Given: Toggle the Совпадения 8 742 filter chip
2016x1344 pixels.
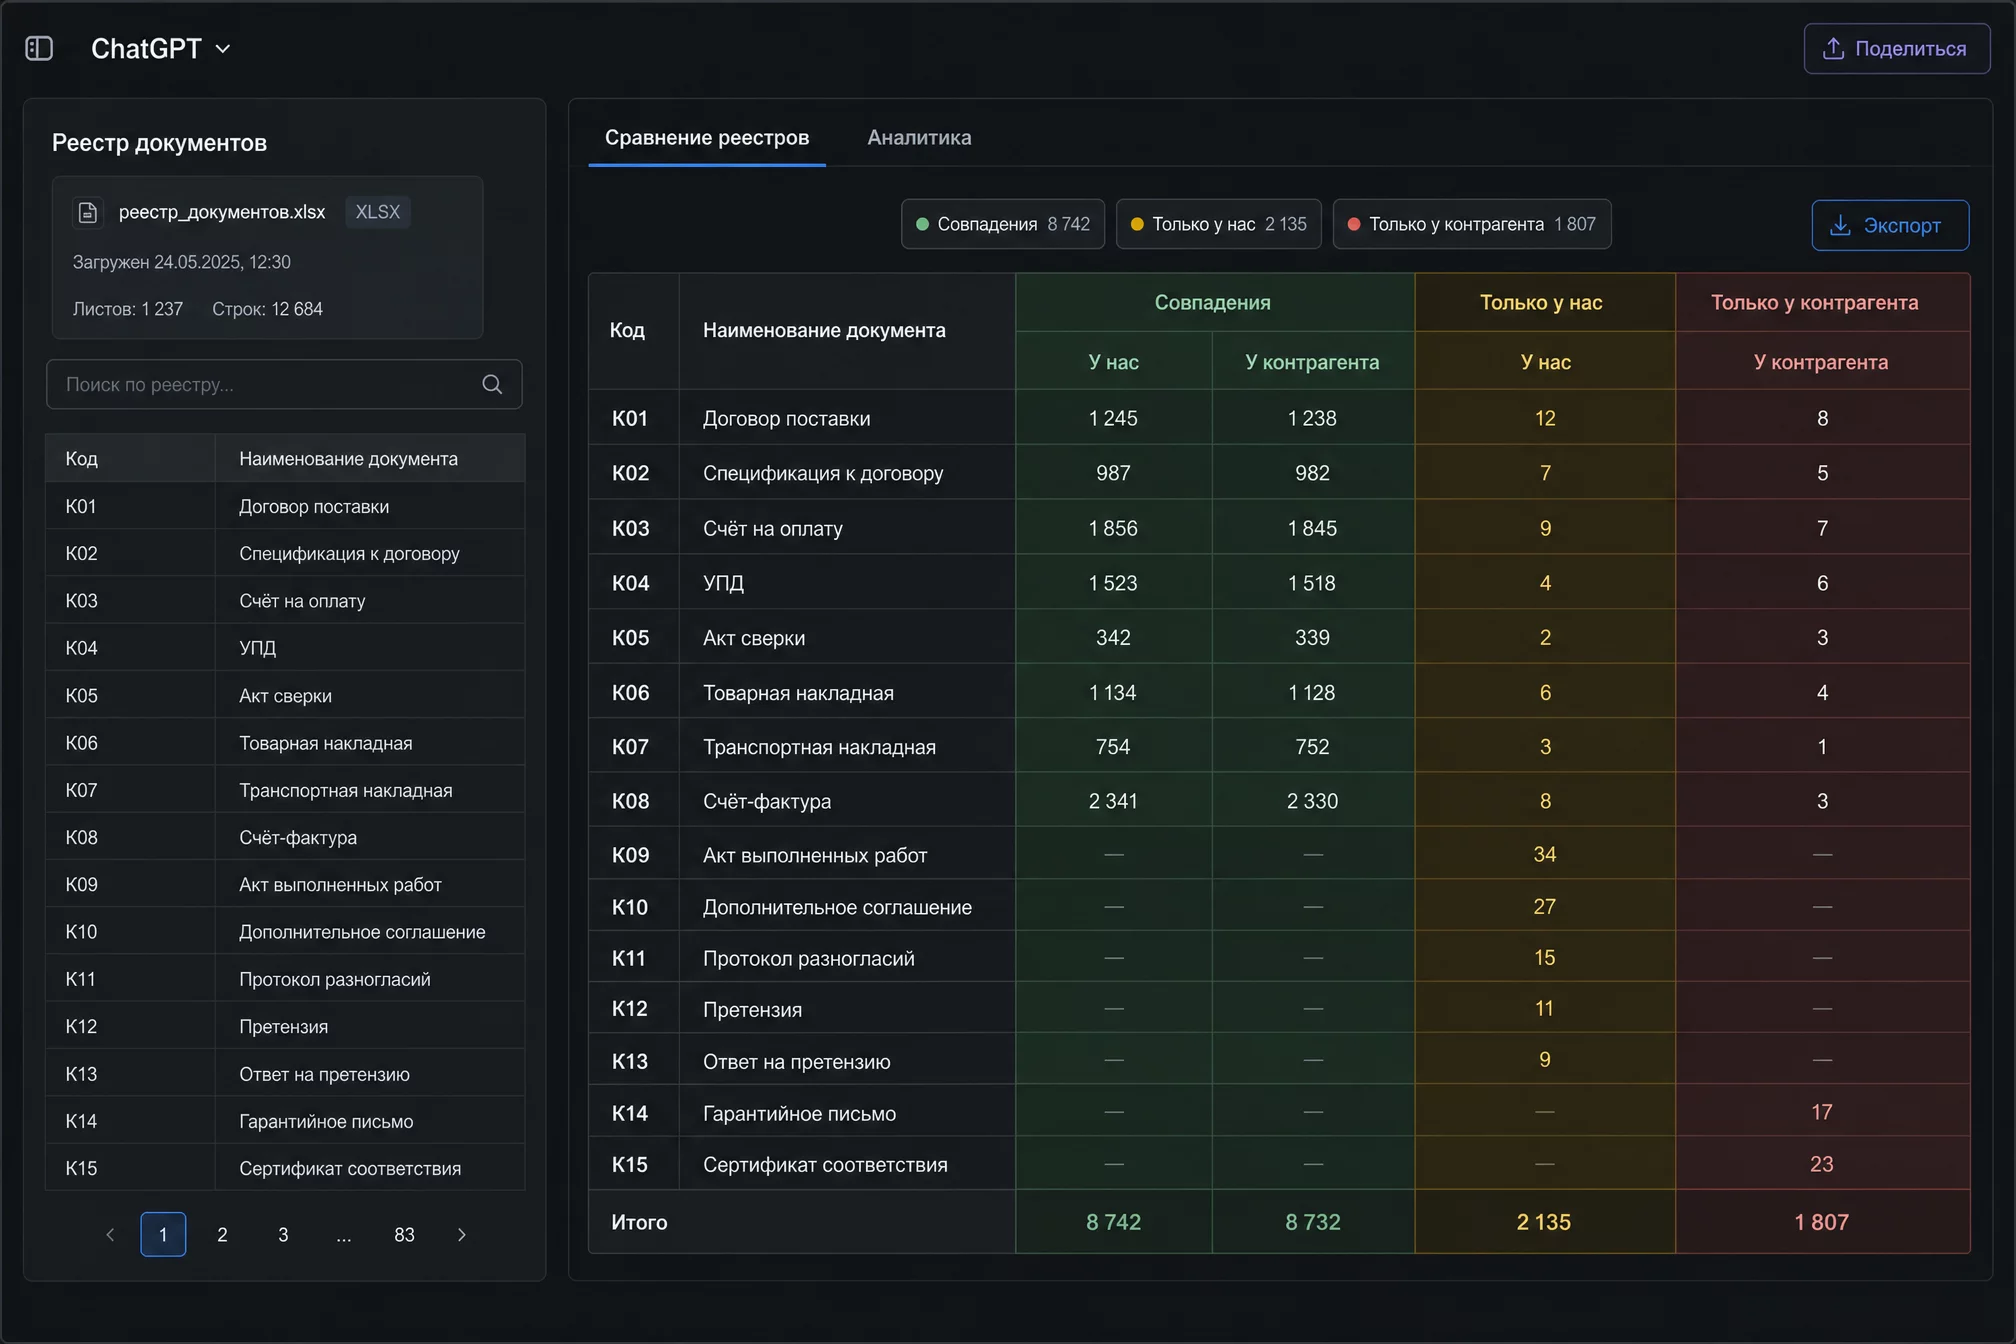Looking at the screenshot, I should (1003, 224).
